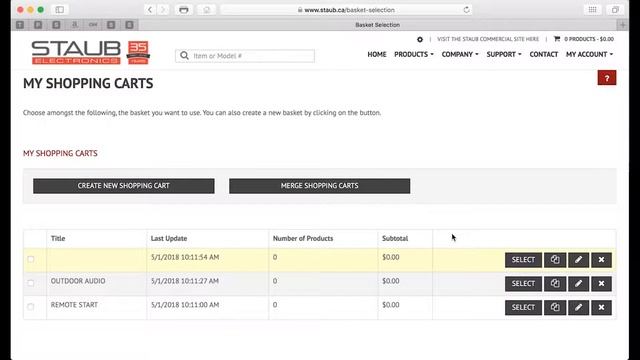Click date 5/1/2018 10:11:27 AM
The image size is (640, 360).
(185, 281)
